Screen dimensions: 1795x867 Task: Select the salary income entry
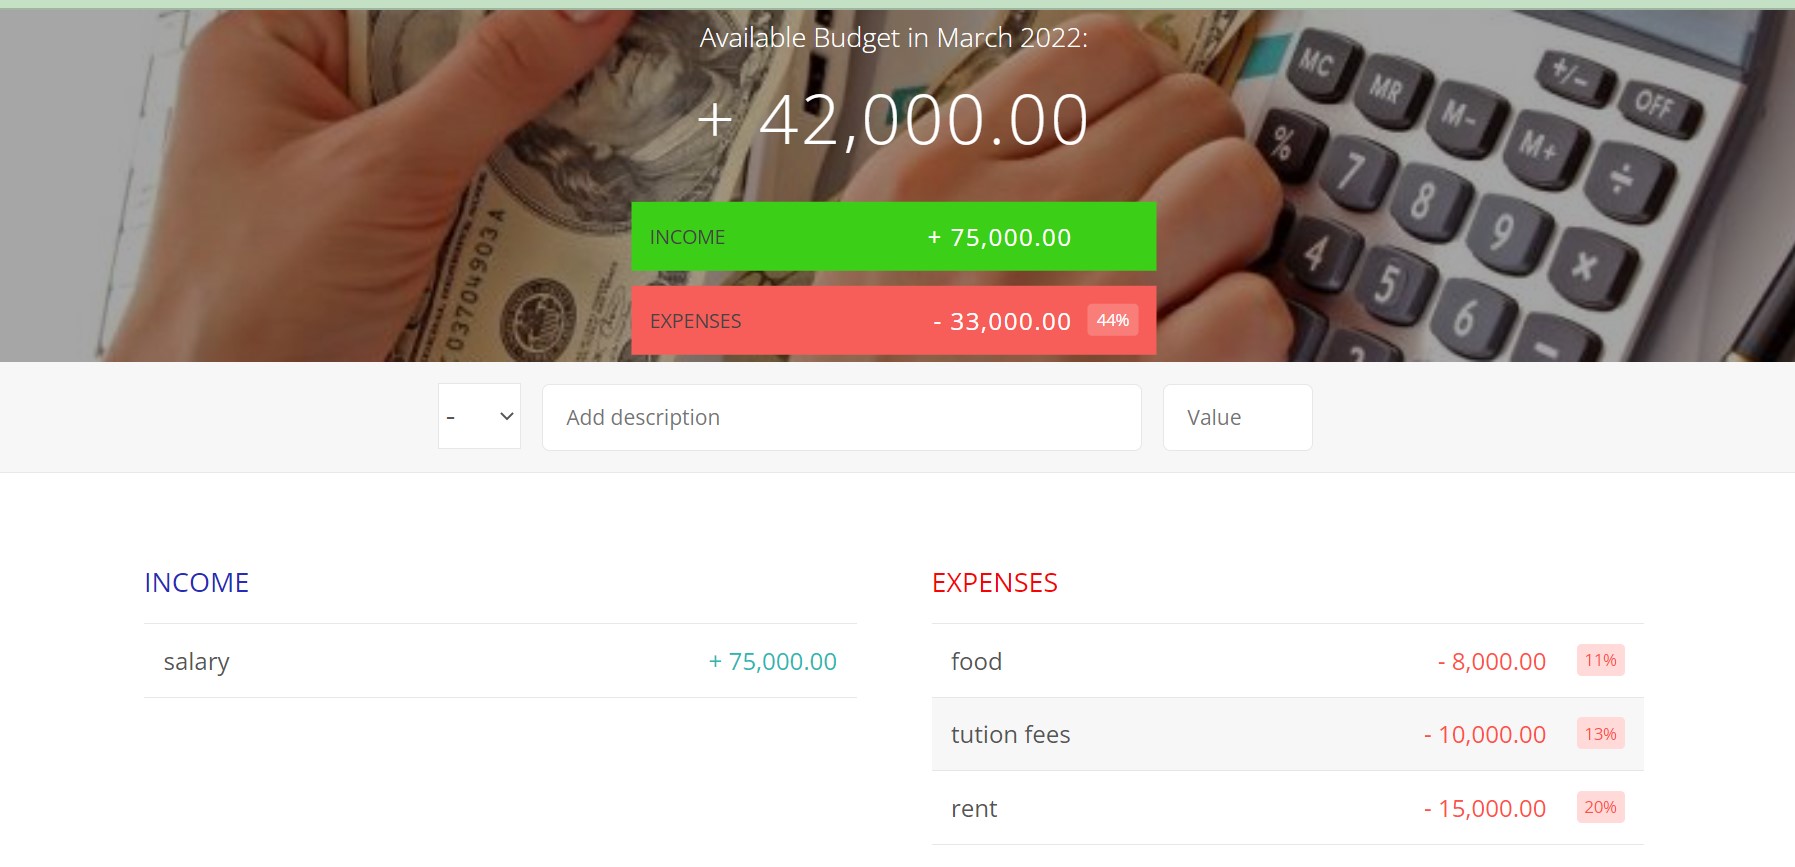click(500, 661)
